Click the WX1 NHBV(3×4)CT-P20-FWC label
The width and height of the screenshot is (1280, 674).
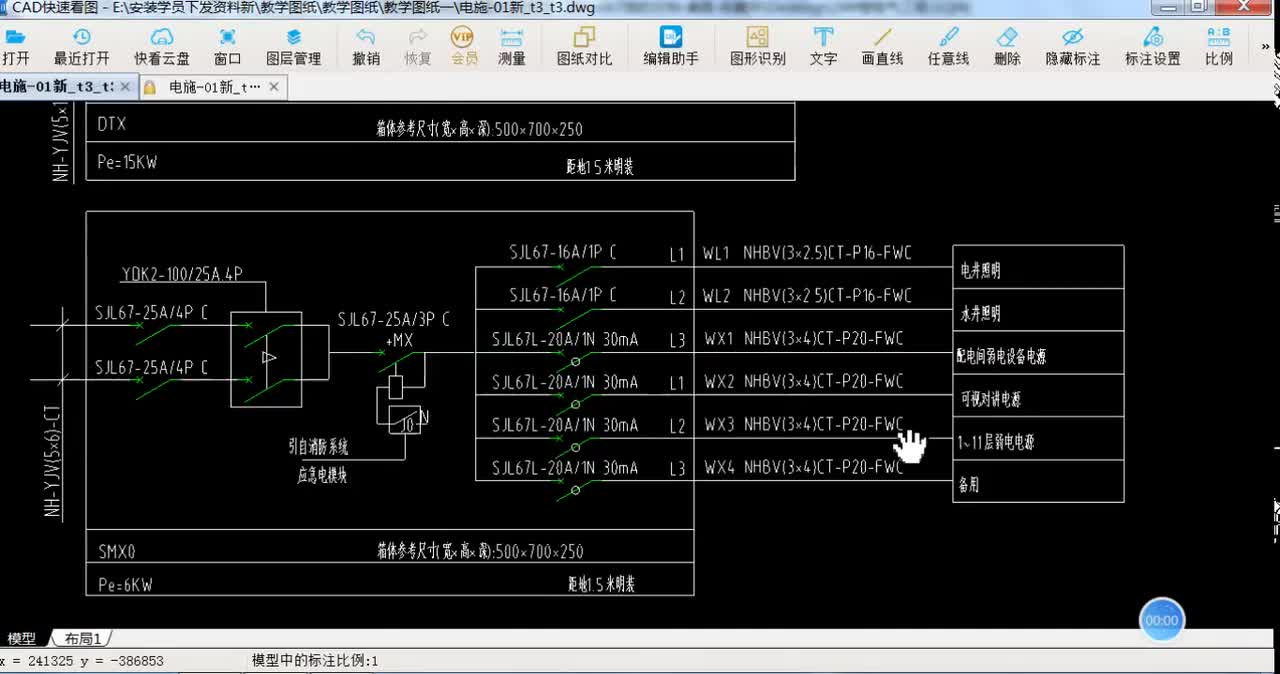[x=803, y=338]
